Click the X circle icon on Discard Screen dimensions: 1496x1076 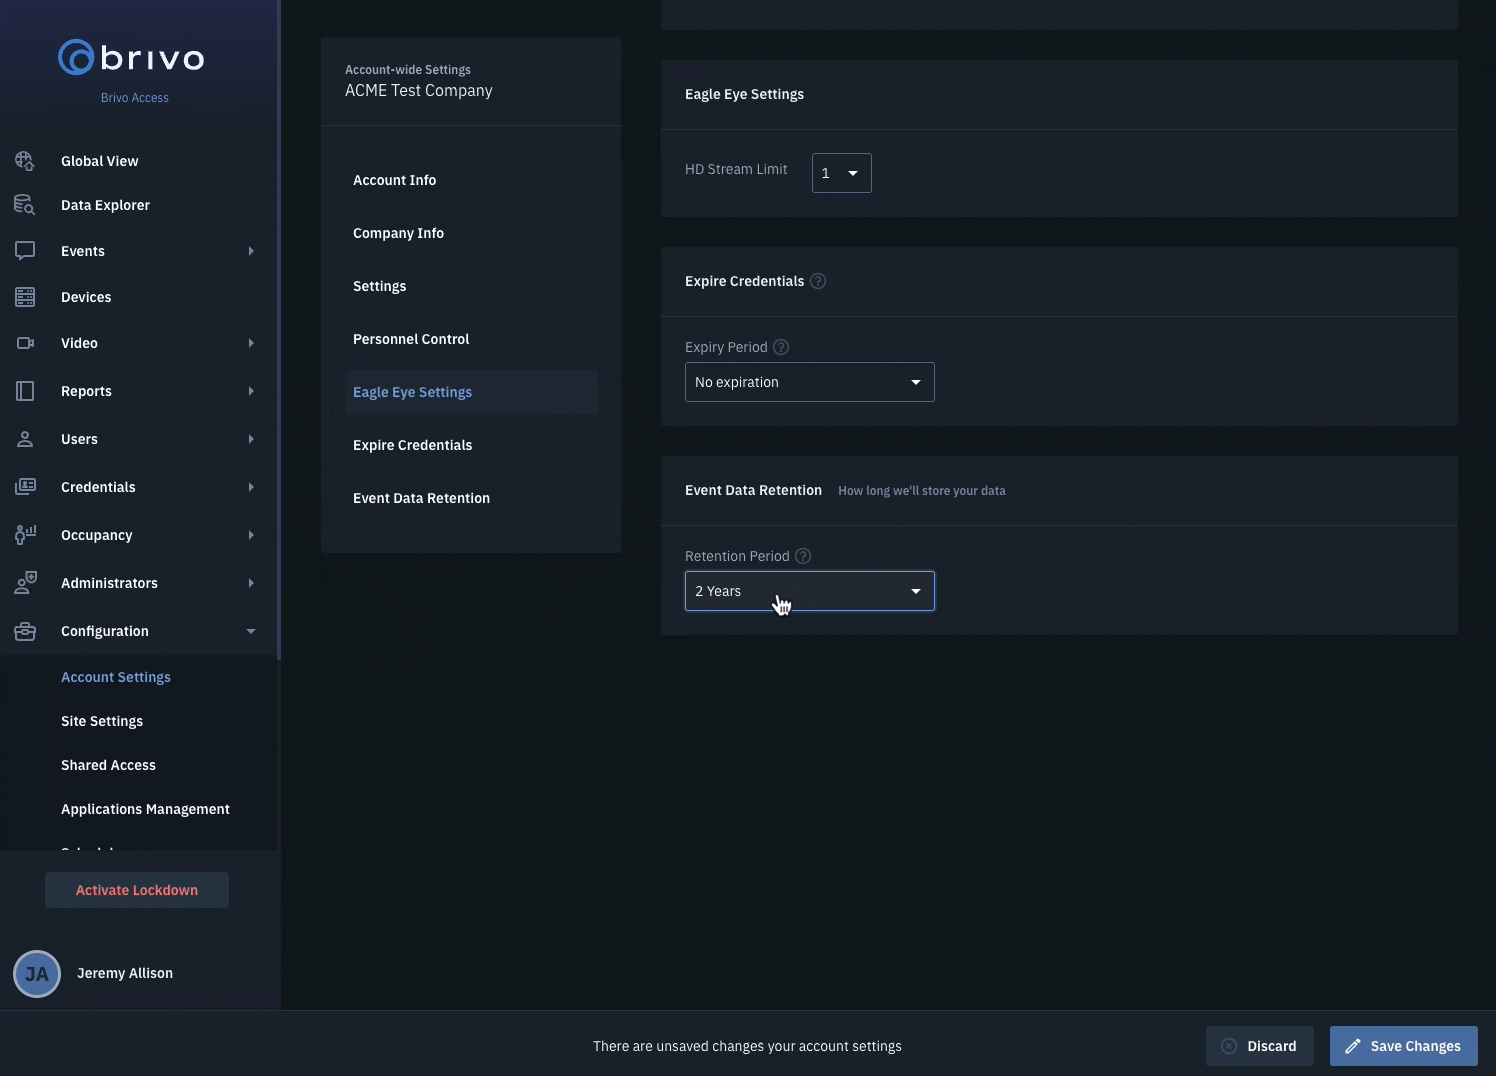[1229, 1046]
